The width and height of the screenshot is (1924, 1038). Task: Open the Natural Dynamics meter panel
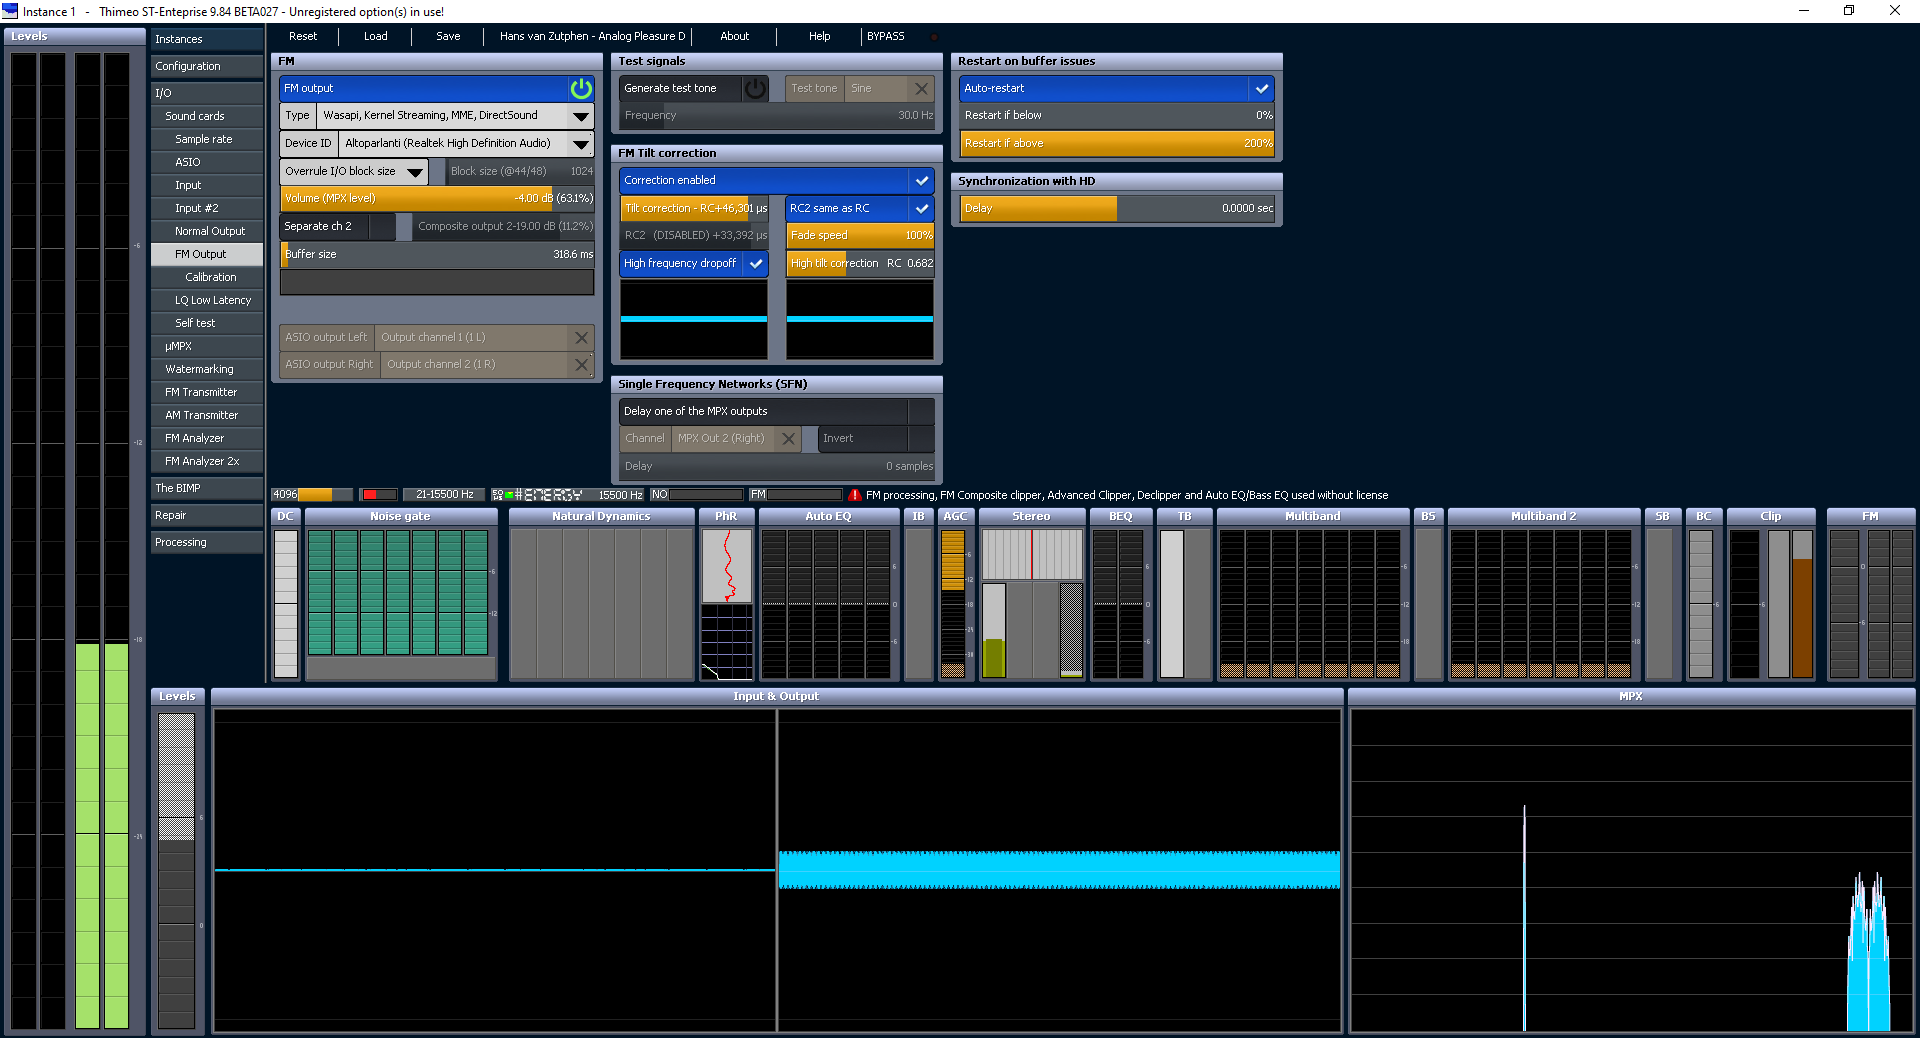pos(601,594)
